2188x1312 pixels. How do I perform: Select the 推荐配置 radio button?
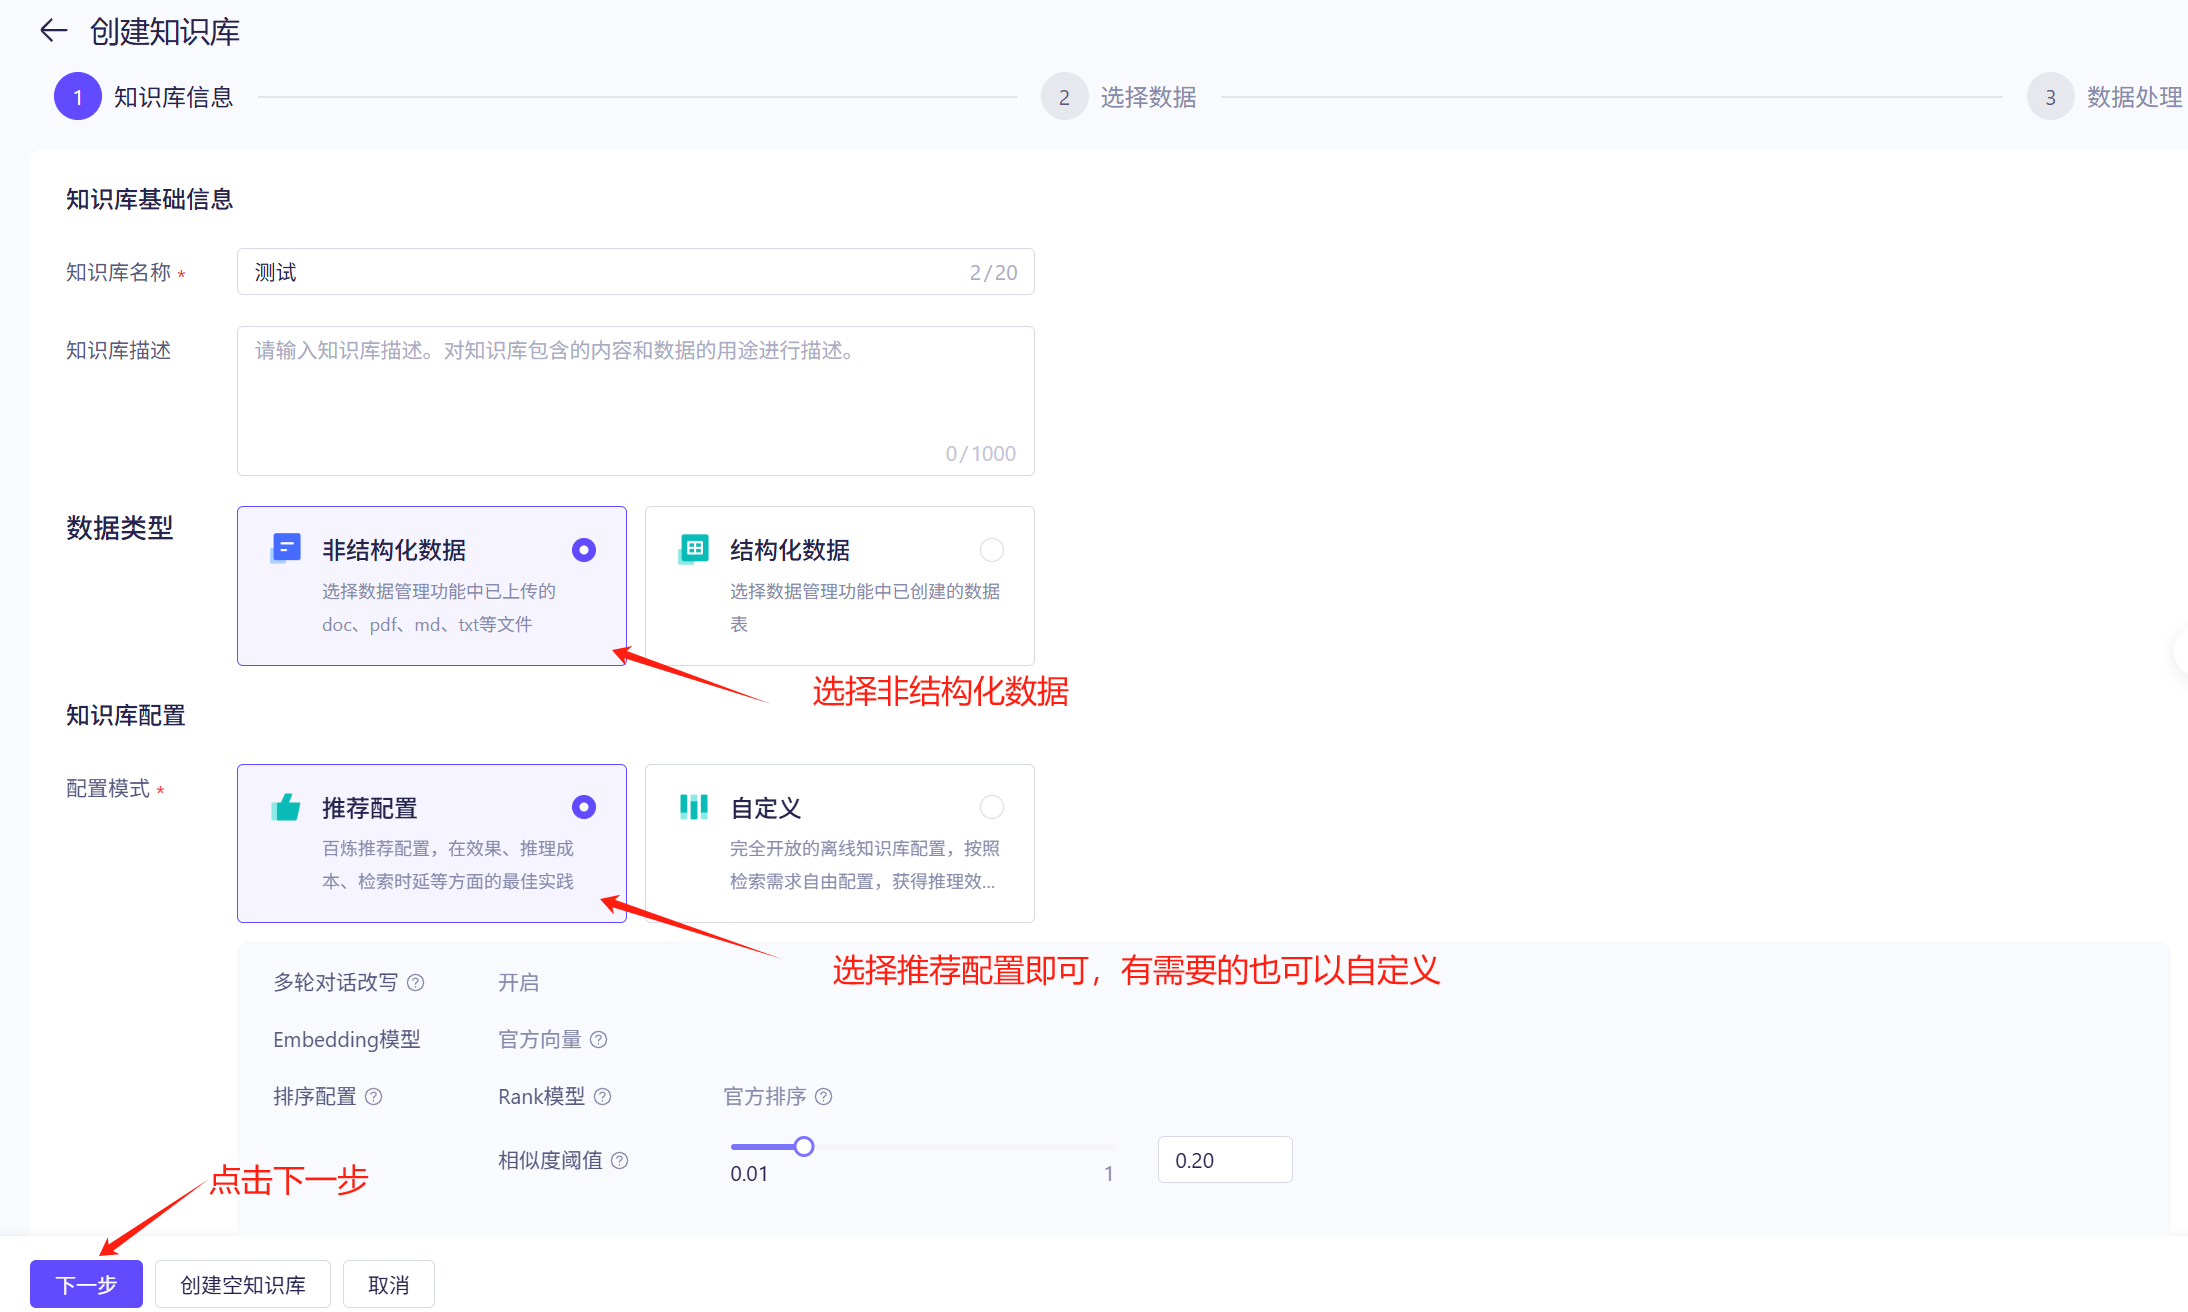[584, 807]
